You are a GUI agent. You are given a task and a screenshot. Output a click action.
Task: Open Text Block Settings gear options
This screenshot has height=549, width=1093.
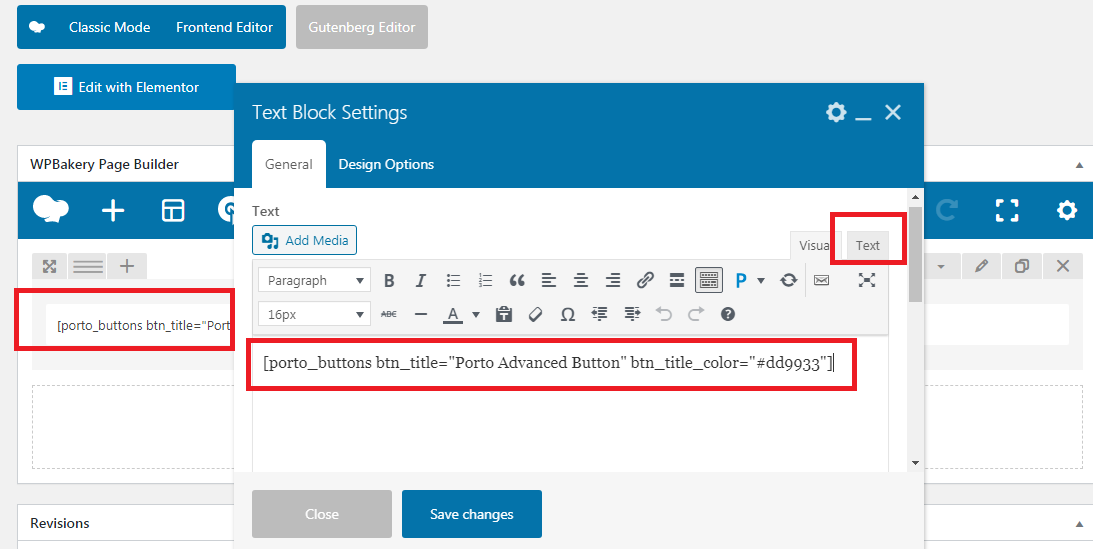[x=836, y=112]
